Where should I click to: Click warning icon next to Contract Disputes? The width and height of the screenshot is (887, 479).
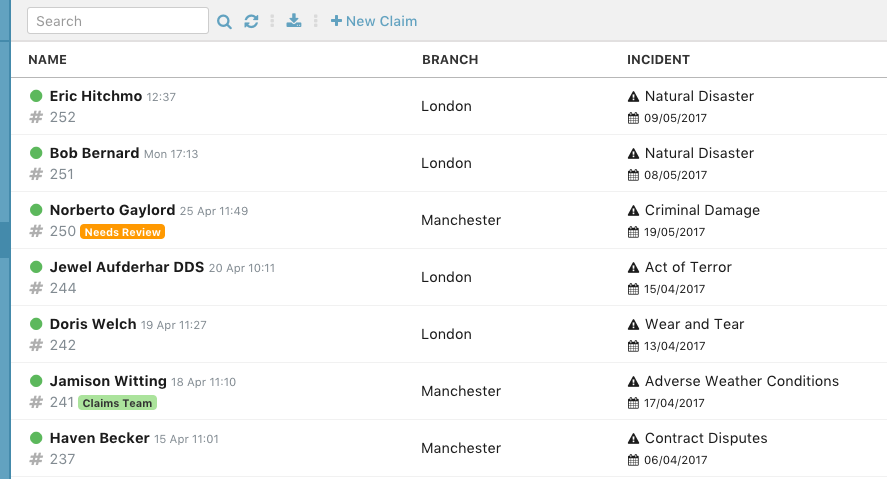click(x=634, y=439)
